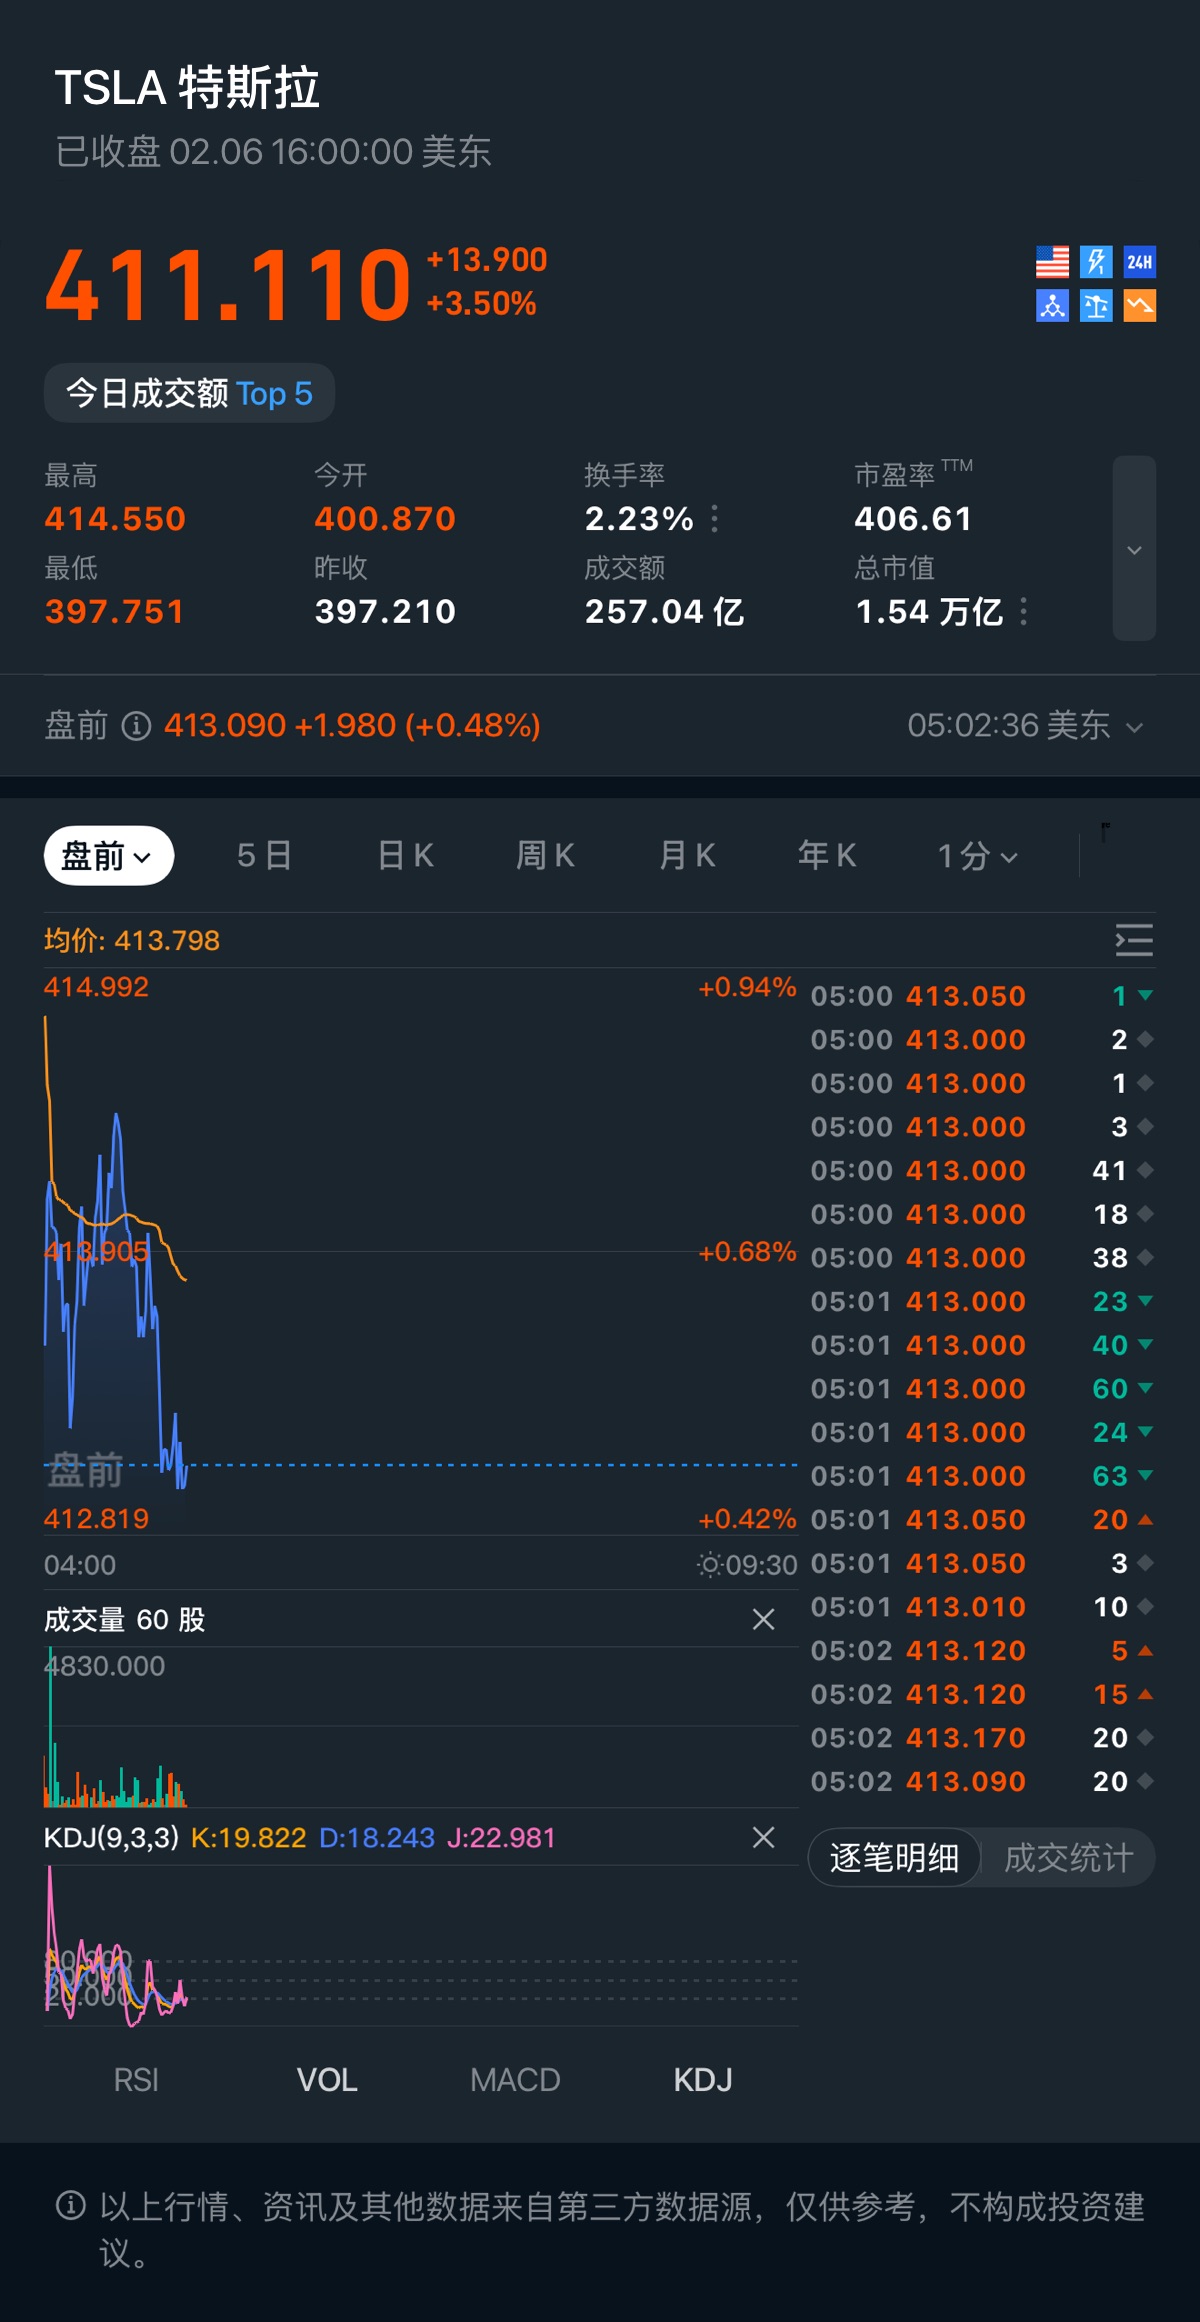The height and width of the screenshot is (2322, 1200).
Task: Toggle the MACD indicator
Action: [x=515, y=2080]
